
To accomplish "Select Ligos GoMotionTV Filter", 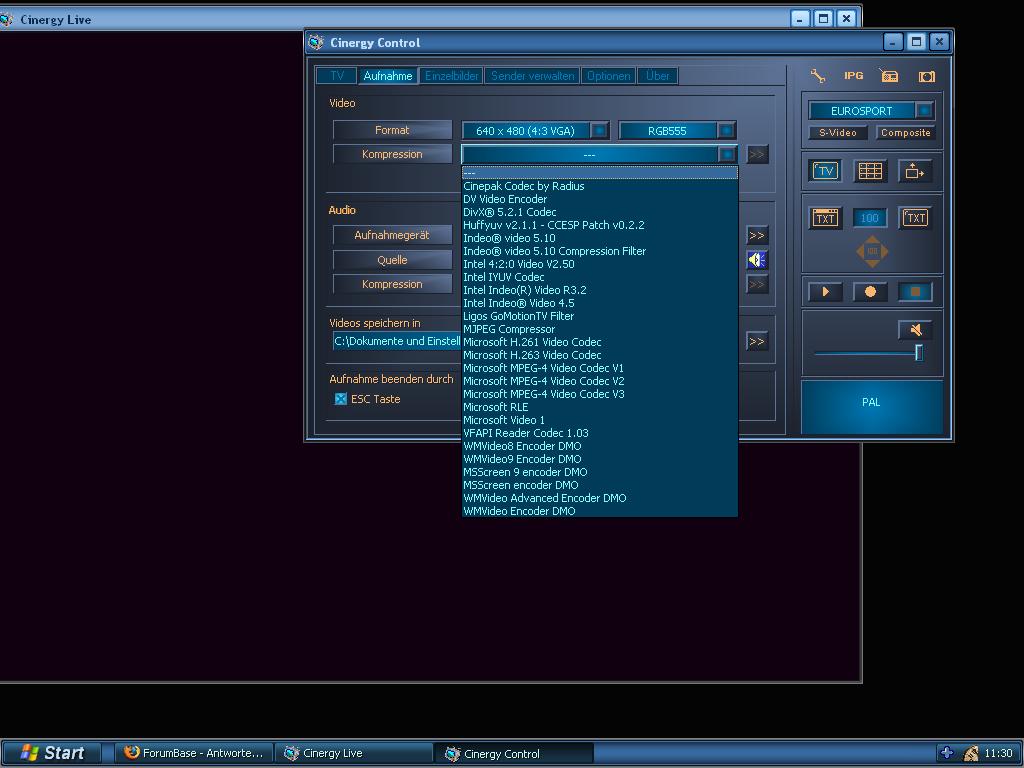I will tap(600, 316).
